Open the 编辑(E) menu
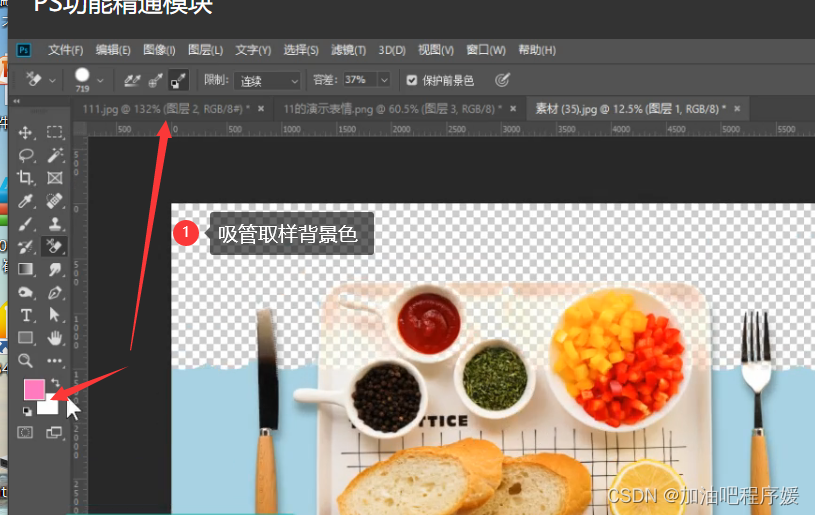The image size is (815, 515). [x=113, y=50]
